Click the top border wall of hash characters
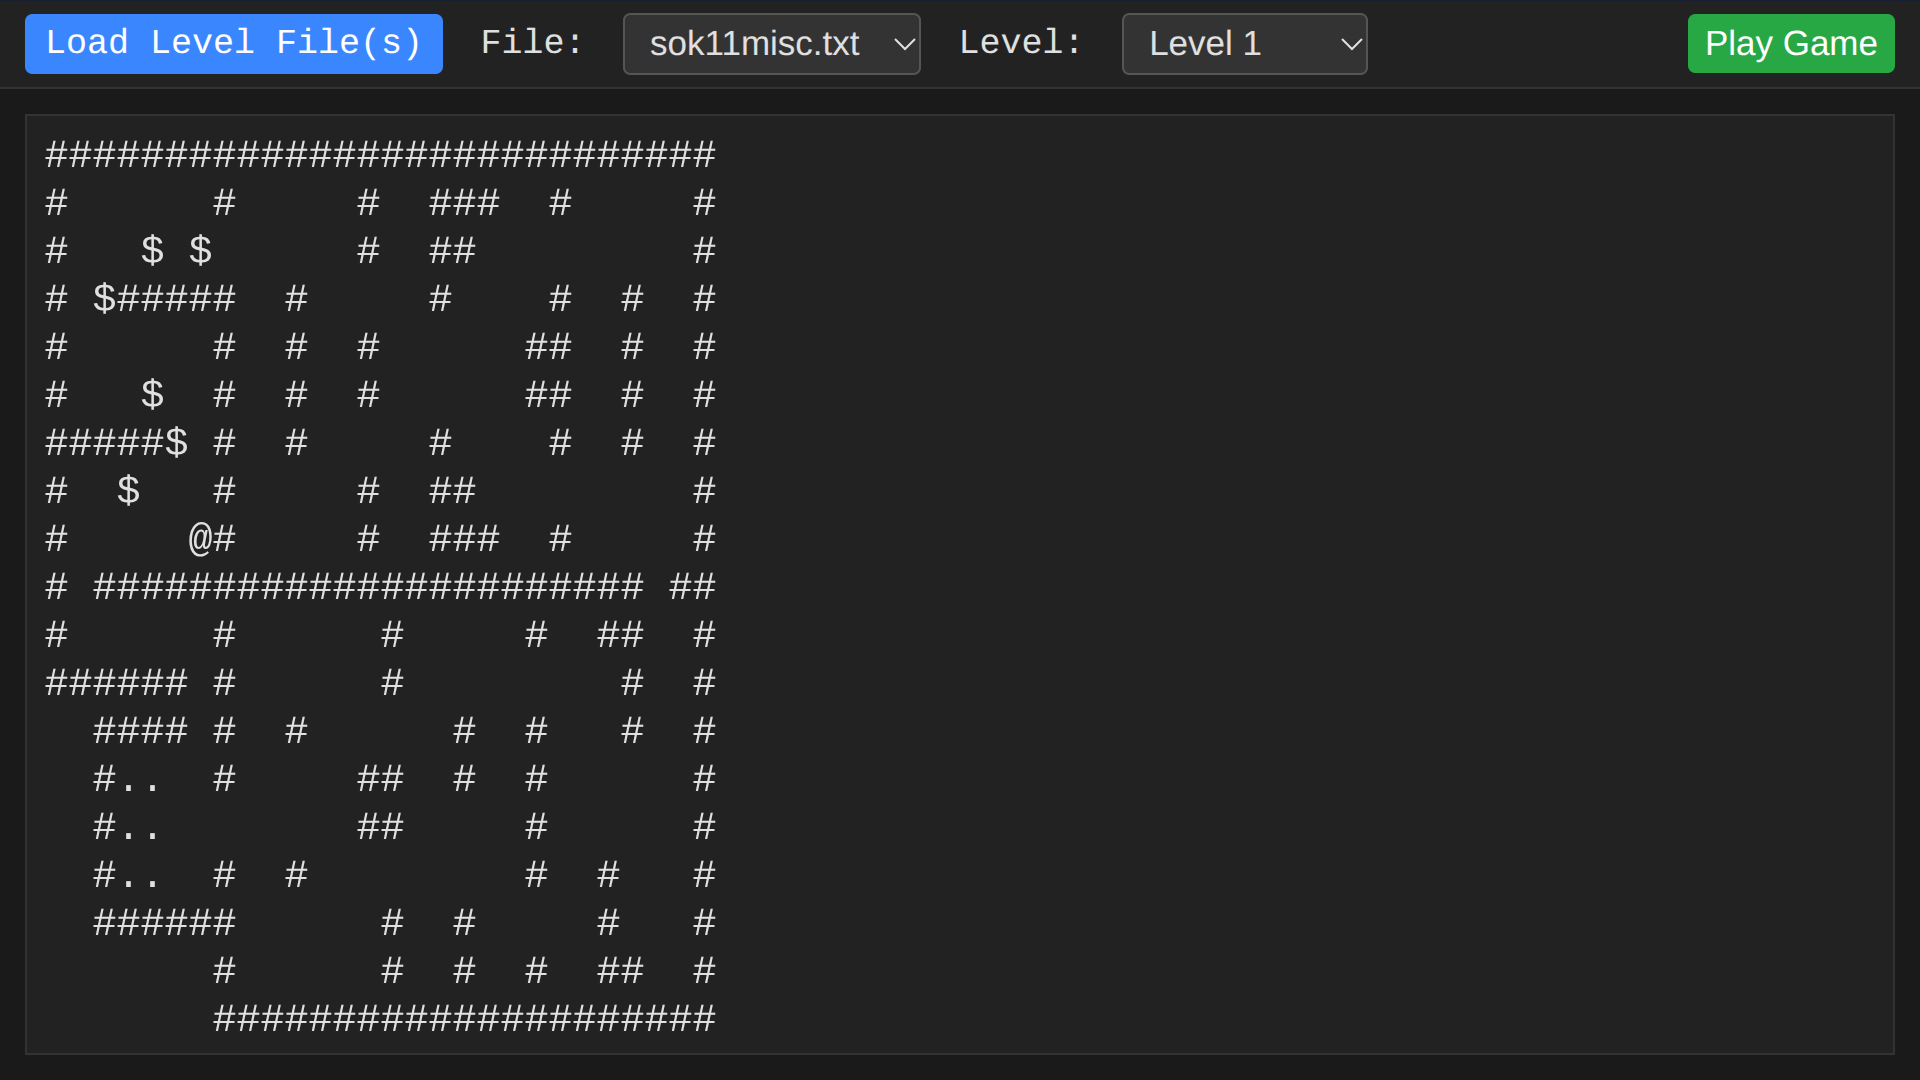This screenshot has width=1920, height=1080. [x=380, y=155]
